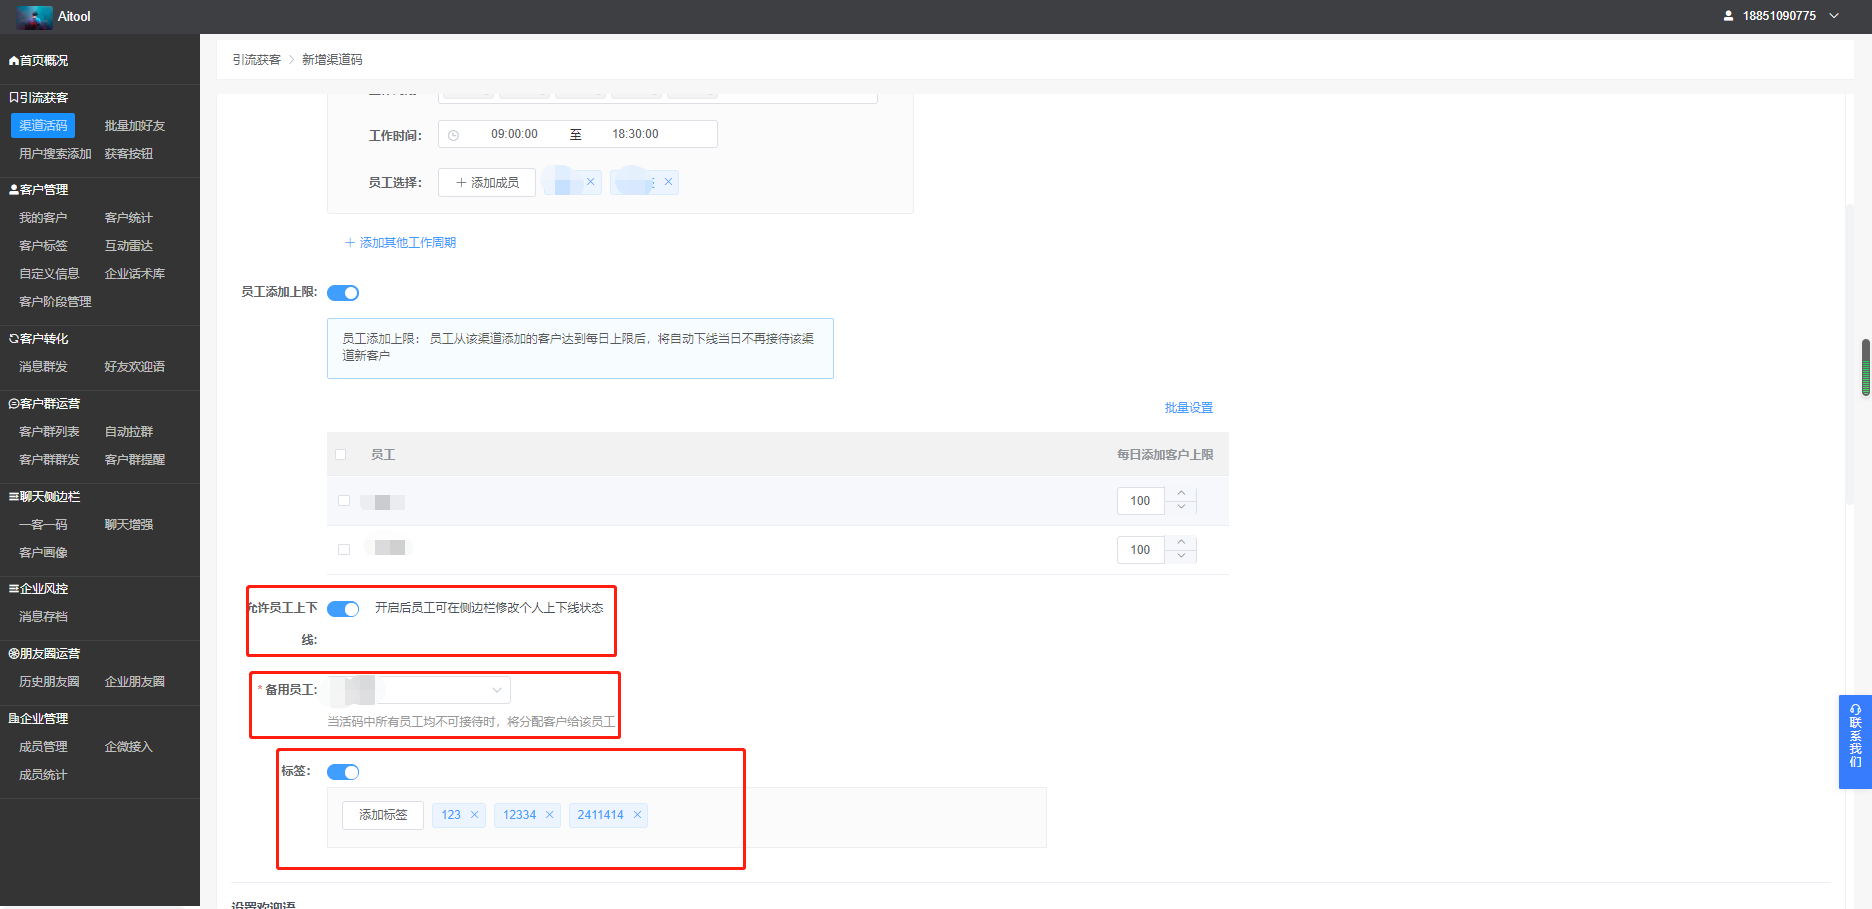Viewport: 1872px width, 909px height.
Task: Open 成员统计 menu item
Action: tap(43, 775)
